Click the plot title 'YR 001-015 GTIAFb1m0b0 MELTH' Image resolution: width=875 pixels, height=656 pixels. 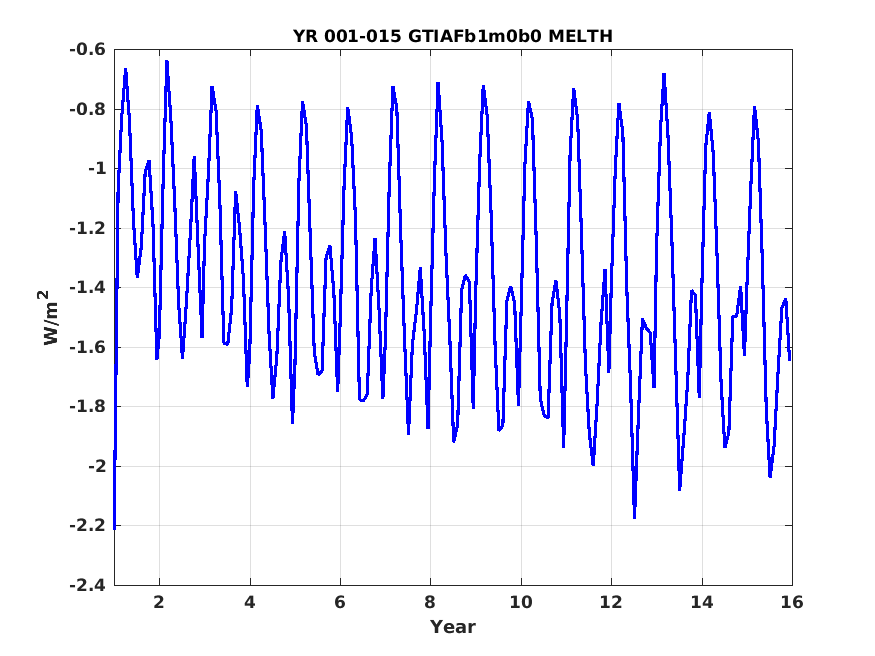coord(453,36)
